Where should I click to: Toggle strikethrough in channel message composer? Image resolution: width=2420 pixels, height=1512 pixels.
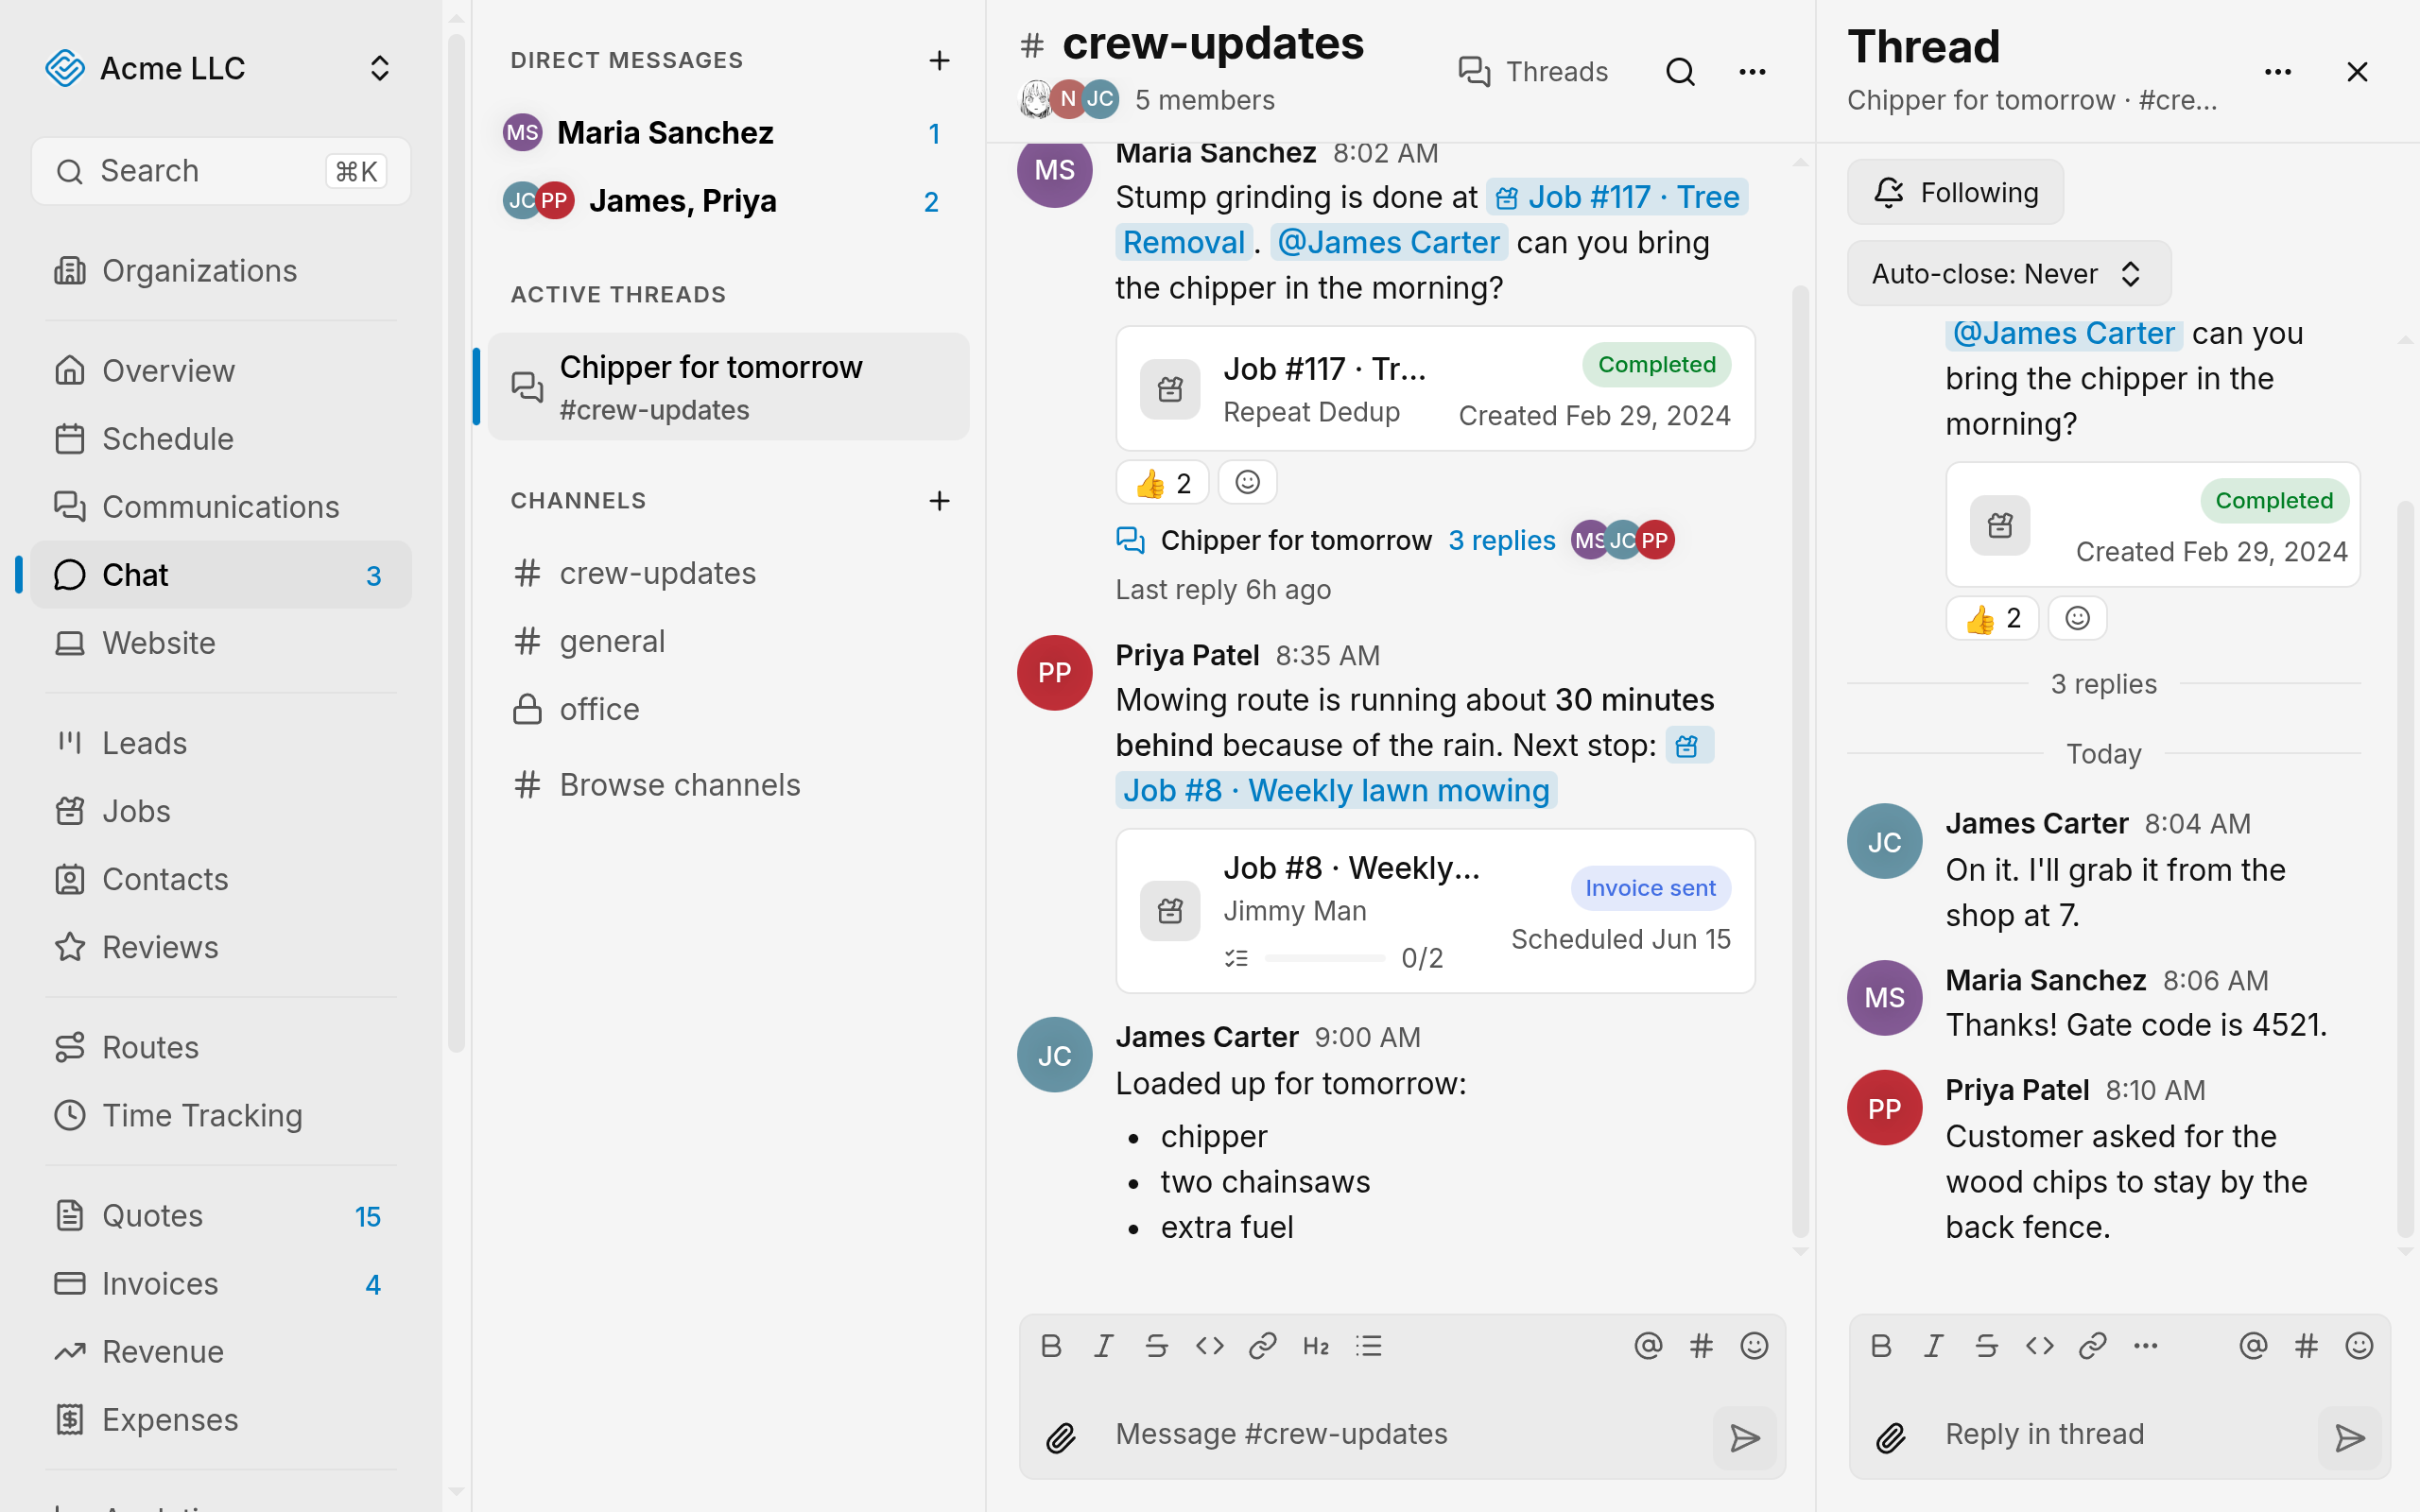[x=1157, y=1346]
